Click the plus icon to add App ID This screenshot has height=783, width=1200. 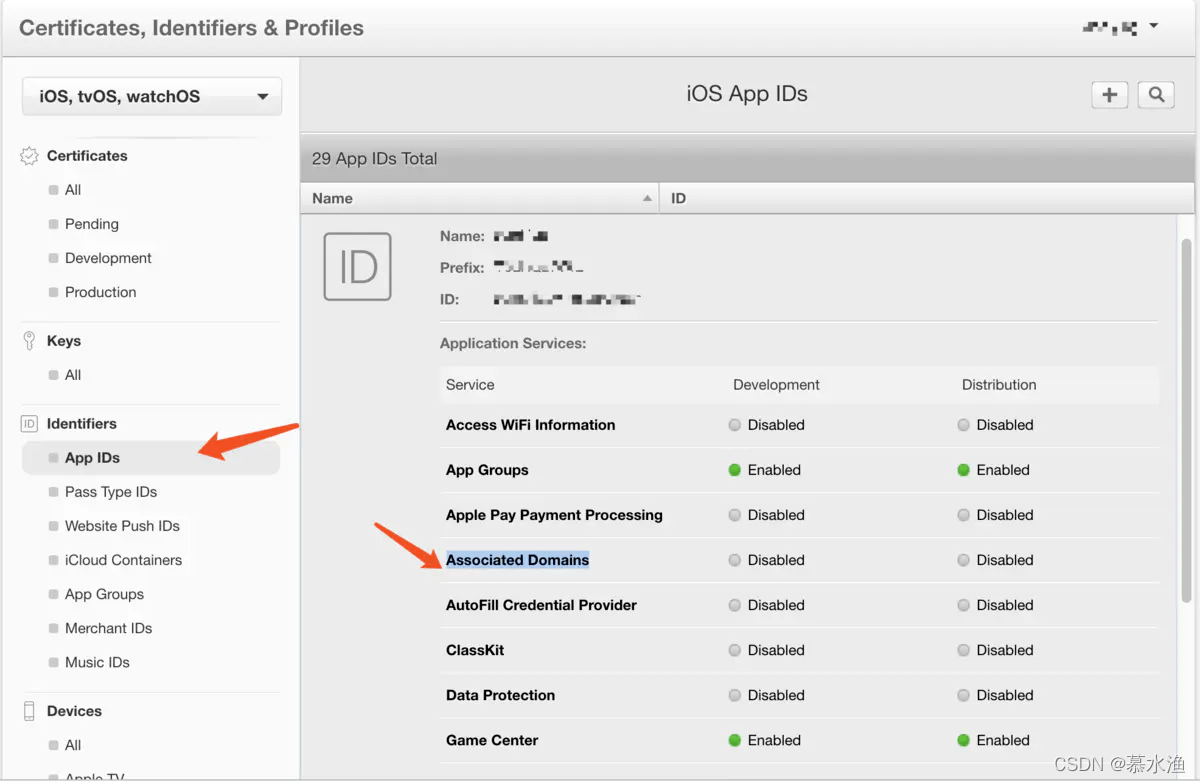point(1109,95)
